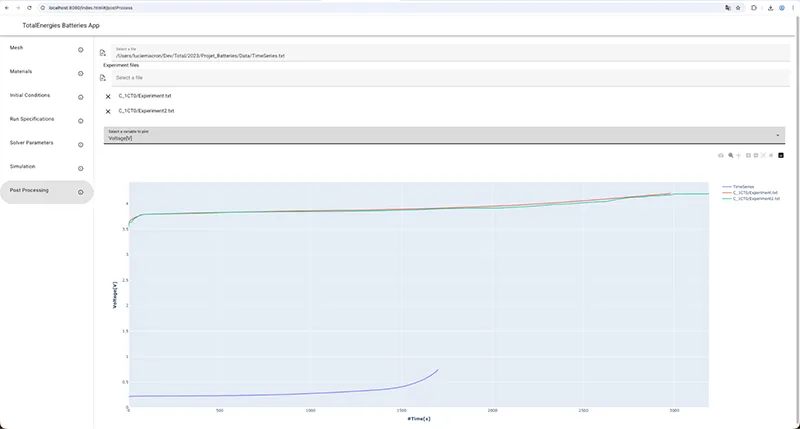
Task: Click the TotalEnergies Batteries App title
Action: click(x=61, y=25)
